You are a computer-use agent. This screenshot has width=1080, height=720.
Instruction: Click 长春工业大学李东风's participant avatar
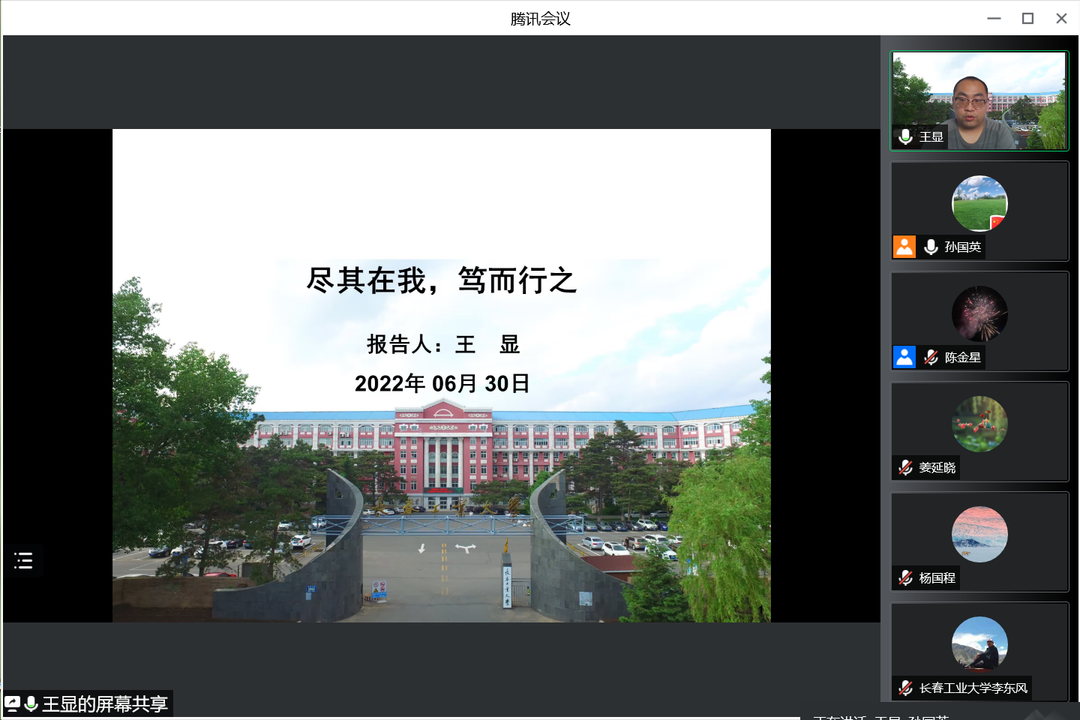979,643
